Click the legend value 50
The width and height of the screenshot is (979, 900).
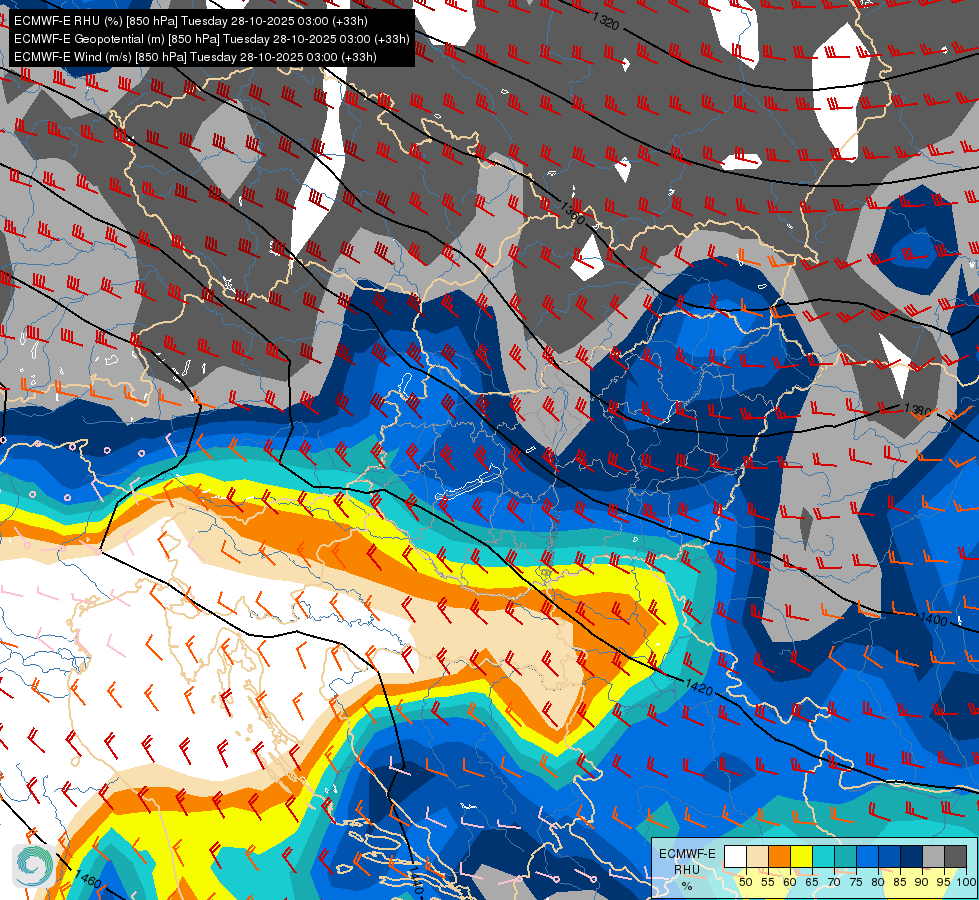(x=746, y=882)
